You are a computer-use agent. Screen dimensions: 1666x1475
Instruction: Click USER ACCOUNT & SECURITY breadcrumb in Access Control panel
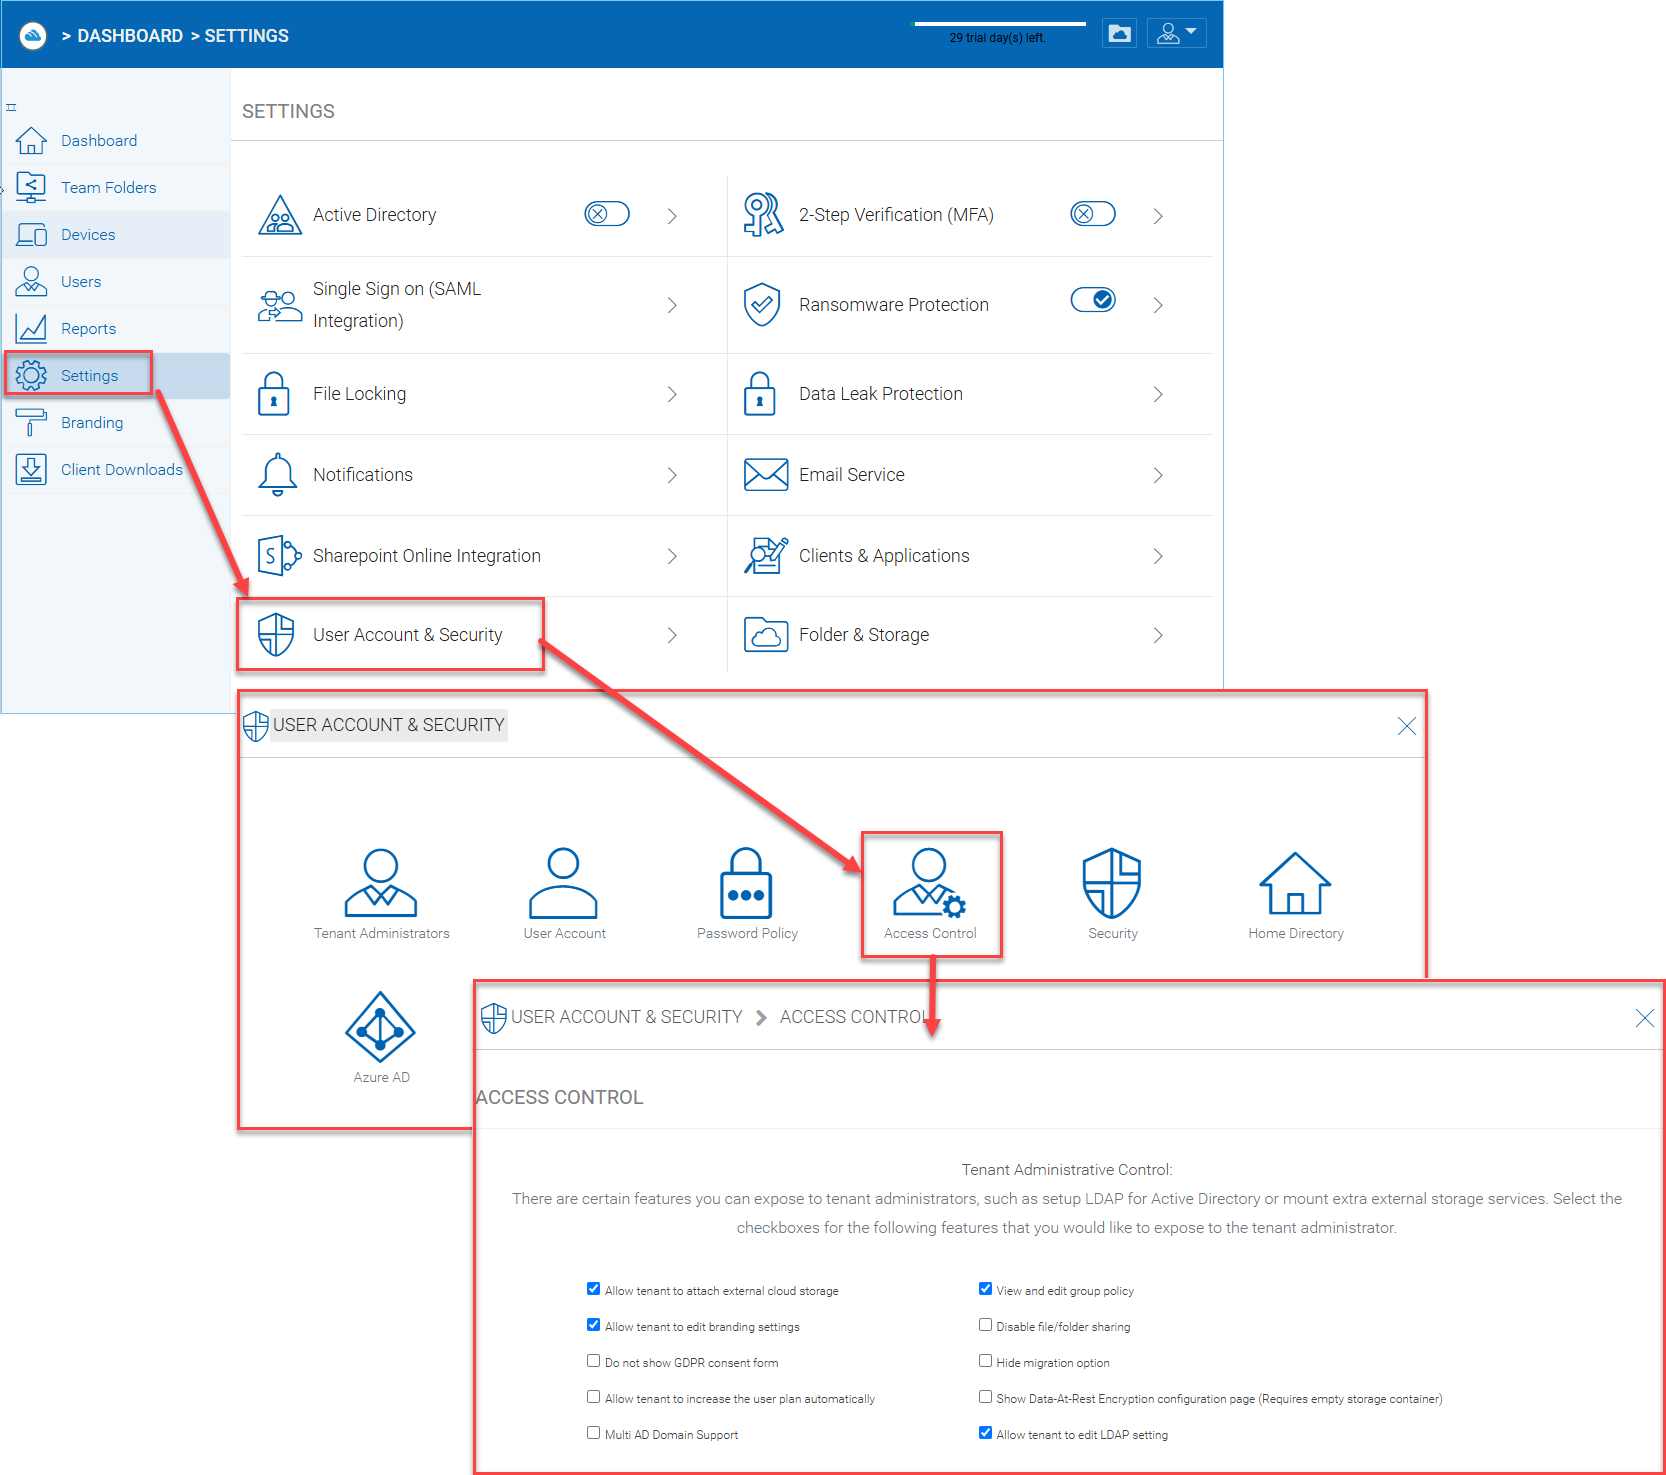point(627,1017)
